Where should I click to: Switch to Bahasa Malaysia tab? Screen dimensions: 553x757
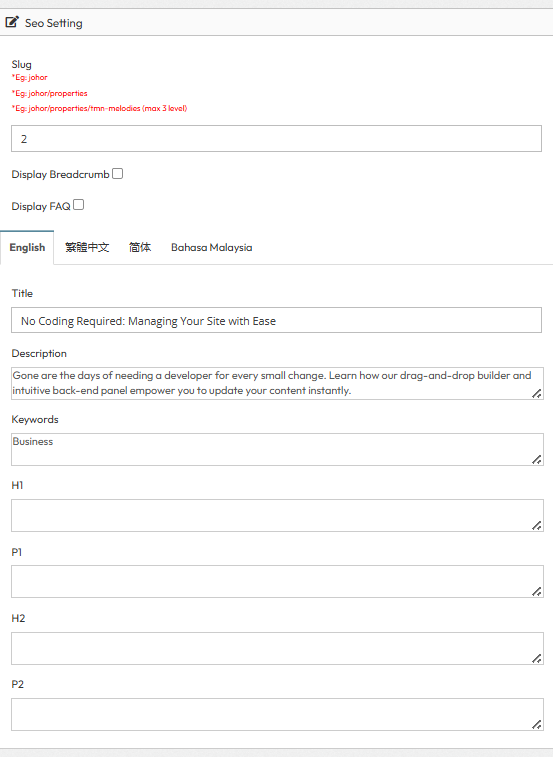point(212,247)
